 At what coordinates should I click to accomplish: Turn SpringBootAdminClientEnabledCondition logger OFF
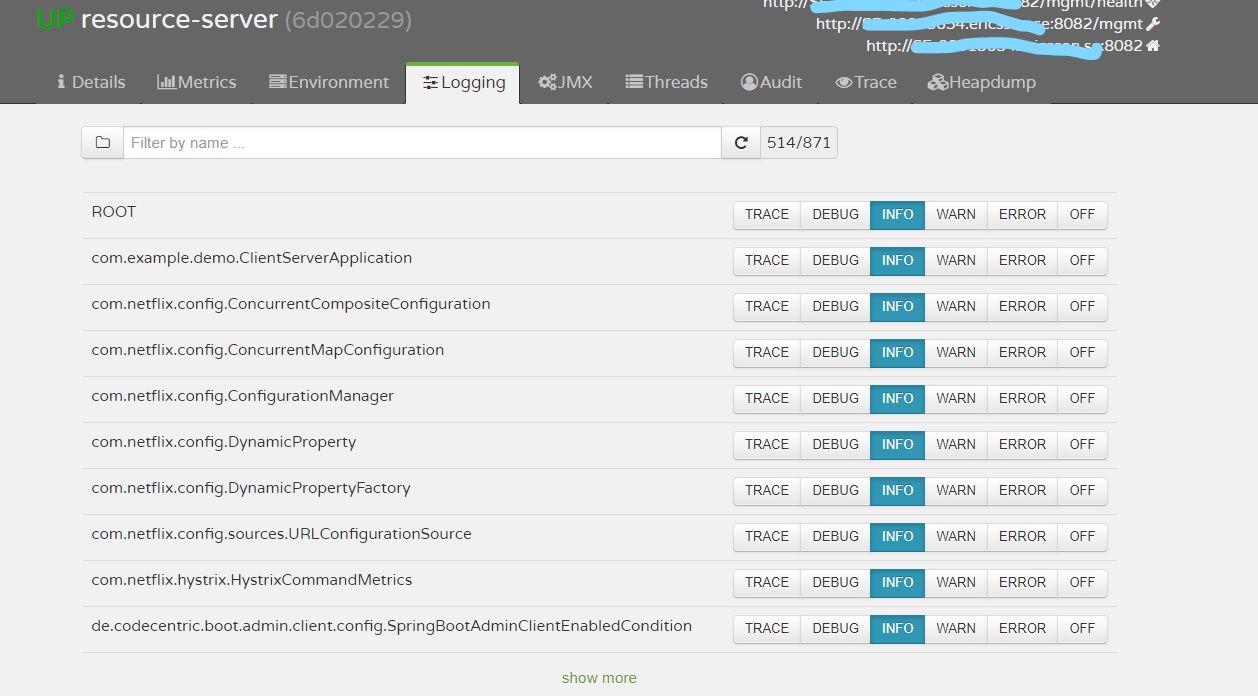(1082, 629)
